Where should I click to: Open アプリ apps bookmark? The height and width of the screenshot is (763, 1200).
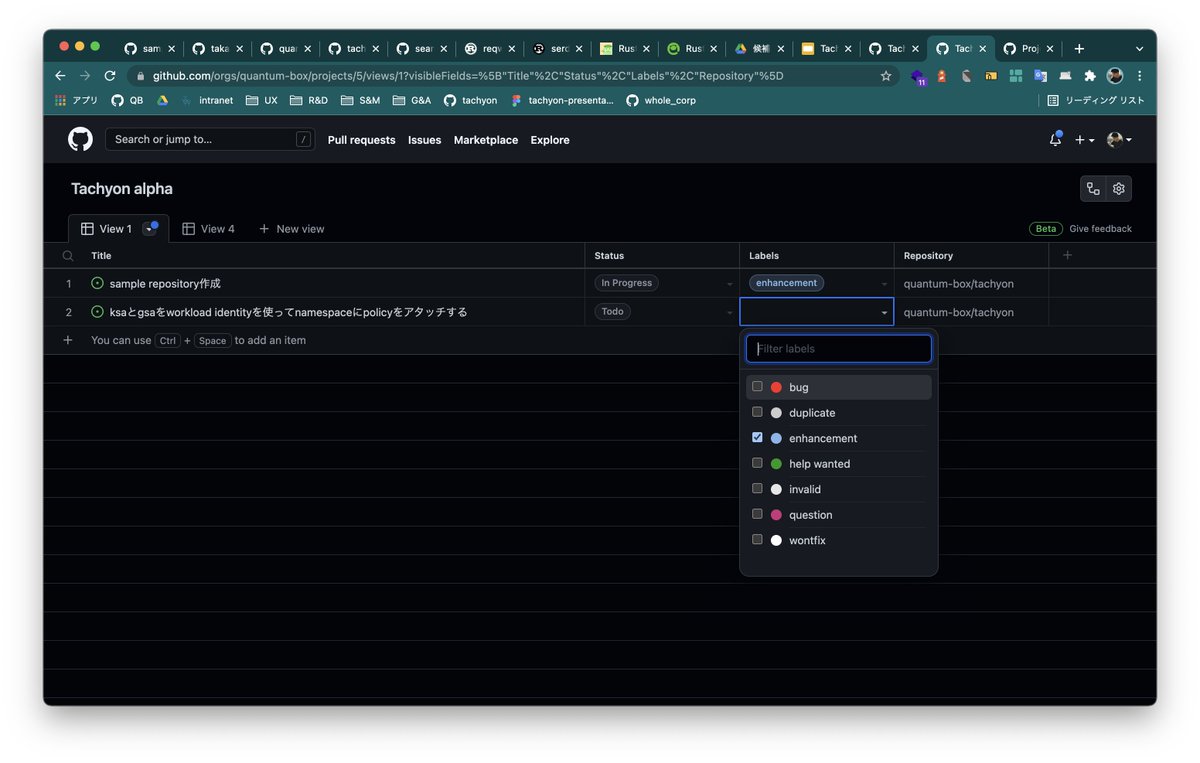77,100
